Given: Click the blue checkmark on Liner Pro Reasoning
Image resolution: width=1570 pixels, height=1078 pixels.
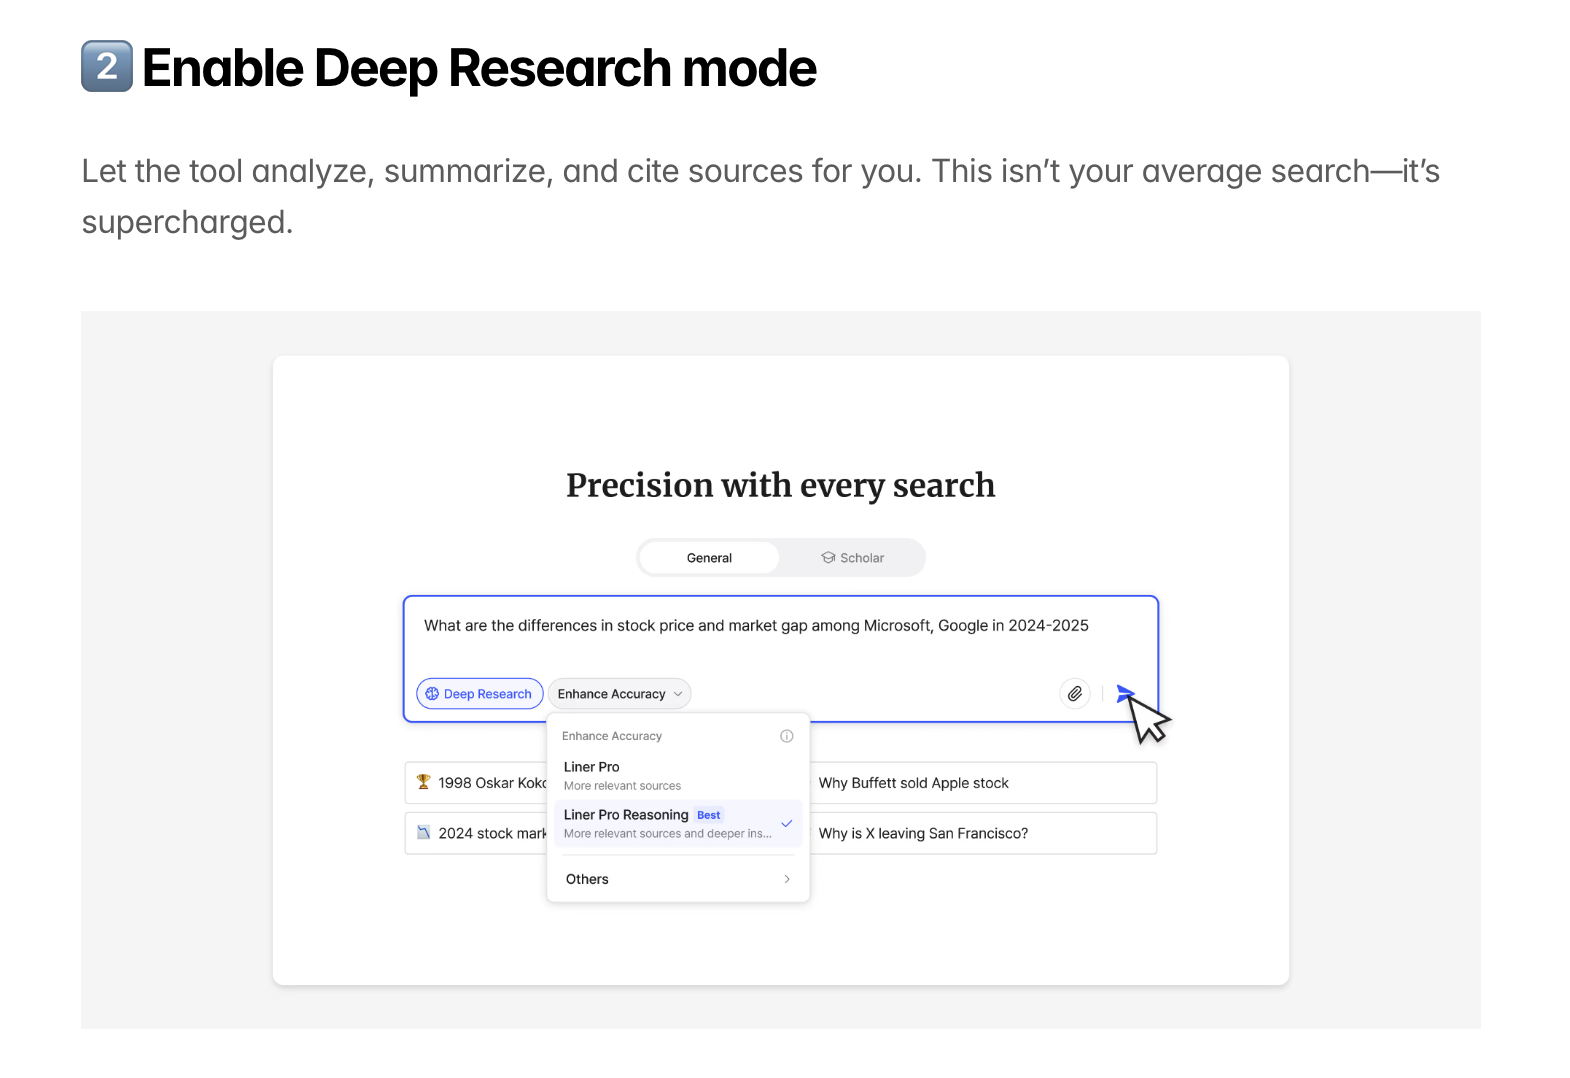Looking at the screenshot, I should (x=787, y=823).
